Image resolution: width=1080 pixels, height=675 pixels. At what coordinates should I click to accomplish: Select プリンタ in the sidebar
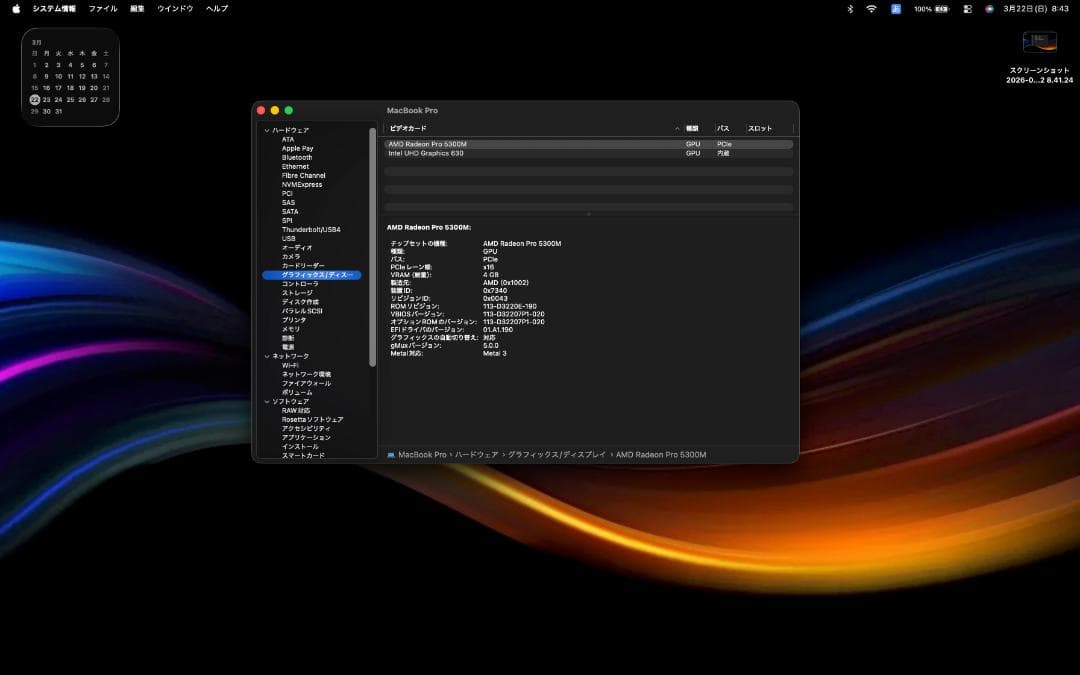(294, 320)
